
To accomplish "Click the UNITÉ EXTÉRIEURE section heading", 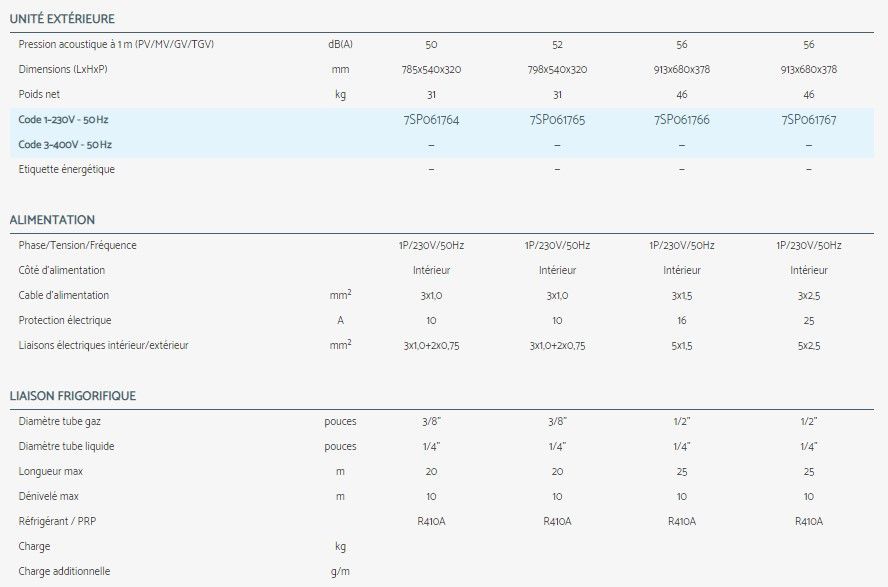I will (61, 19).
